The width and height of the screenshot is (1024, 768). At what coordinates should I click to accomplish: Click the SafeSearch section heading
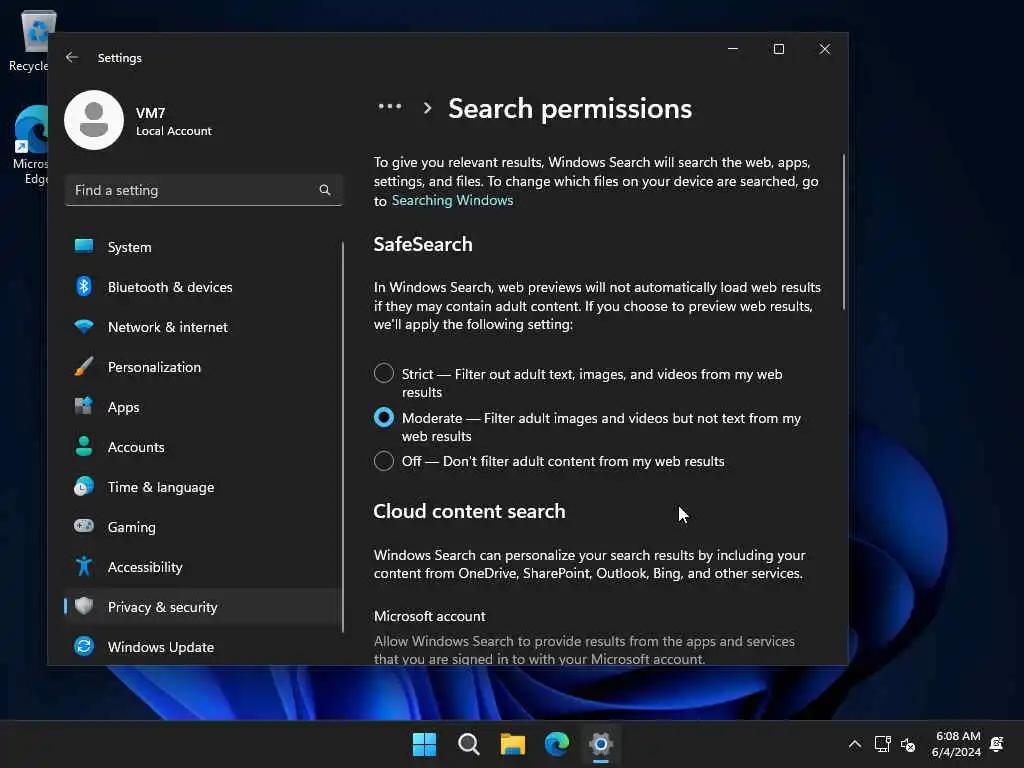(x=423, y=244)
